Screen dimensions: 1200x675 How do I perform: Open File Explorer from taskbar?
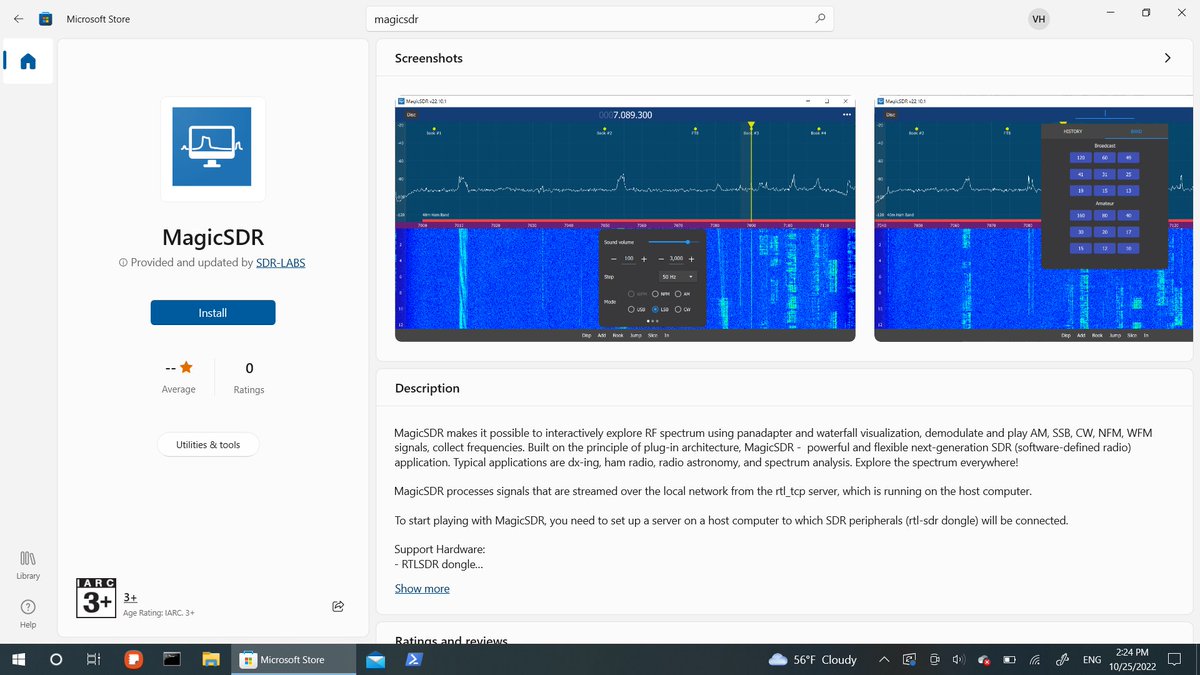pos(211,660)
